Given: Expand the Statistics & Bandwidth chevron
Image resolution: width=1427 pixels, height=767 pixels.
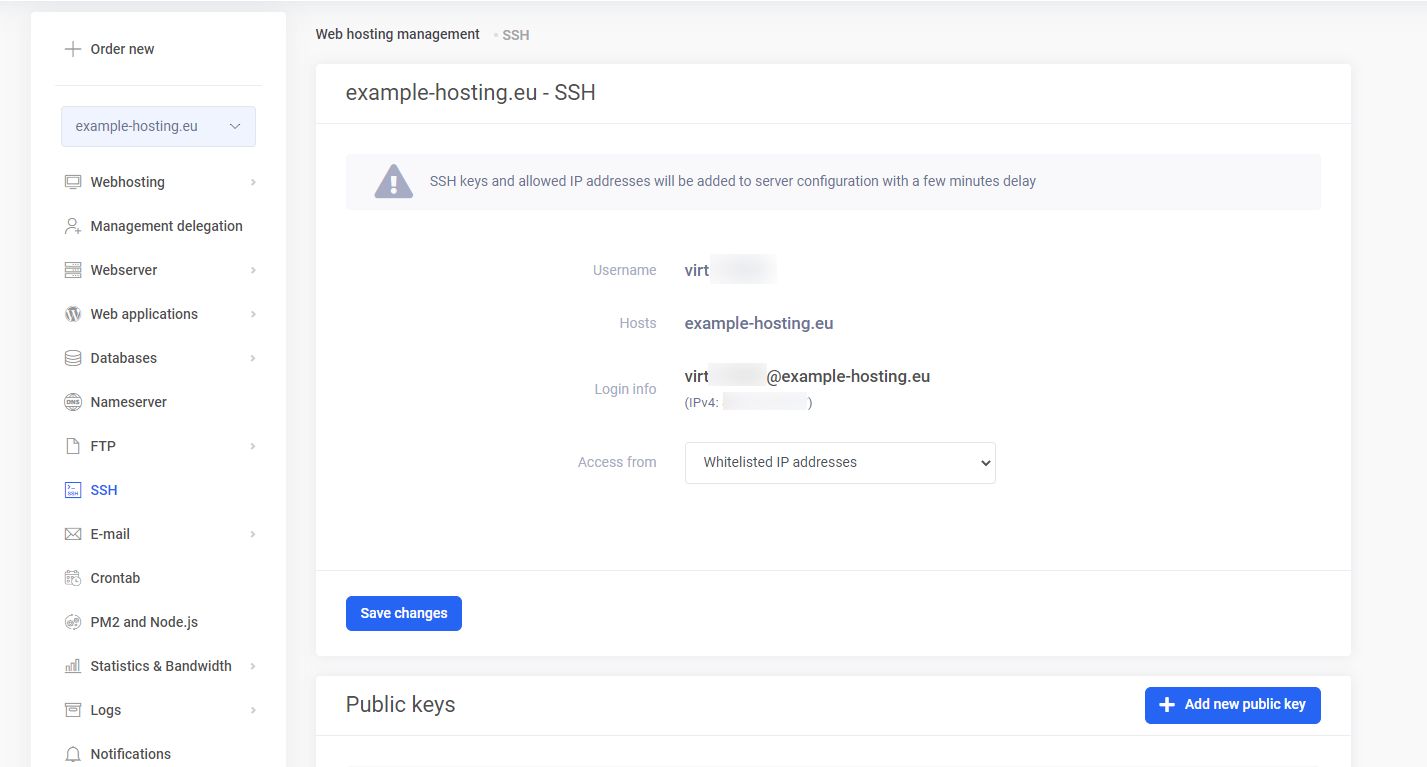Looking at the screenshot, I should [253, 666].
